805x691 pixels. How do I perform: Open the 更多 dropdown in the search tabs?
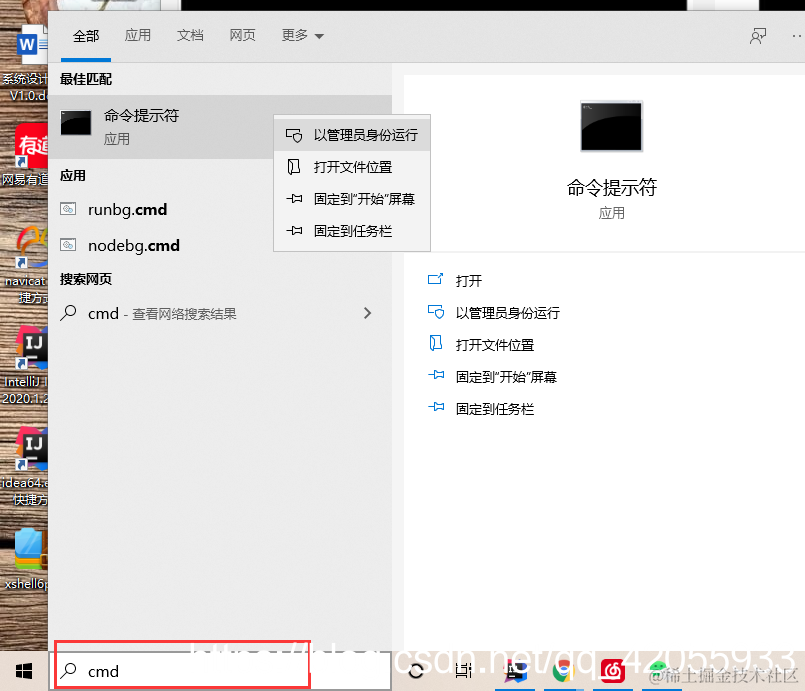point(295,34)
